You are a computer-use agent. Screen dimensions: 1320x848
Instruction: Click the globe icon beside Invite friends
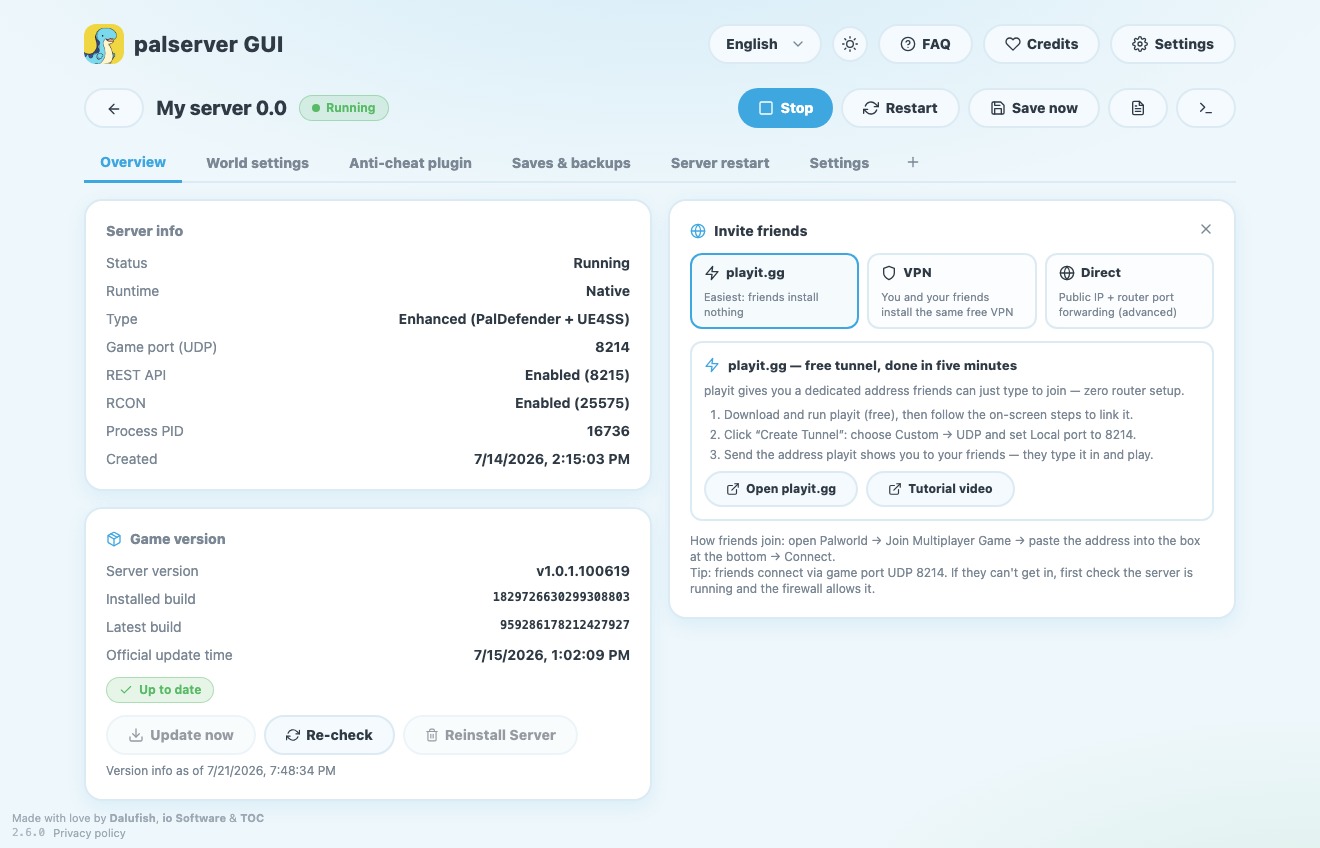tap(698, 231)
